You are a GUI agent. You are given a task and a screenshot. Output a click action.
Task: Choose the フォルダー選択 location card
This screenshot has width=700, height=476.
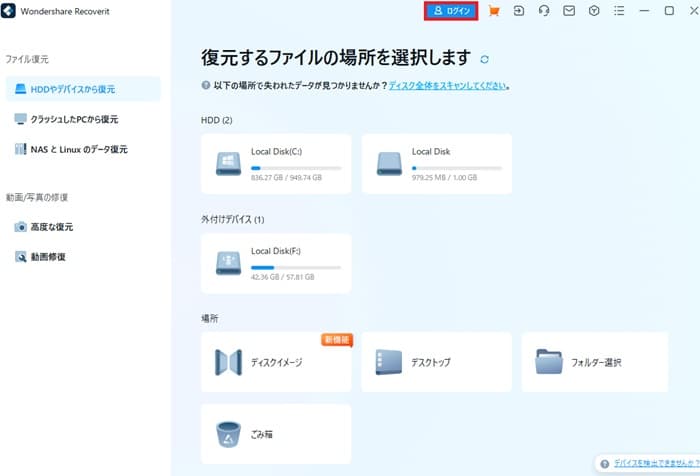(595, 362)
